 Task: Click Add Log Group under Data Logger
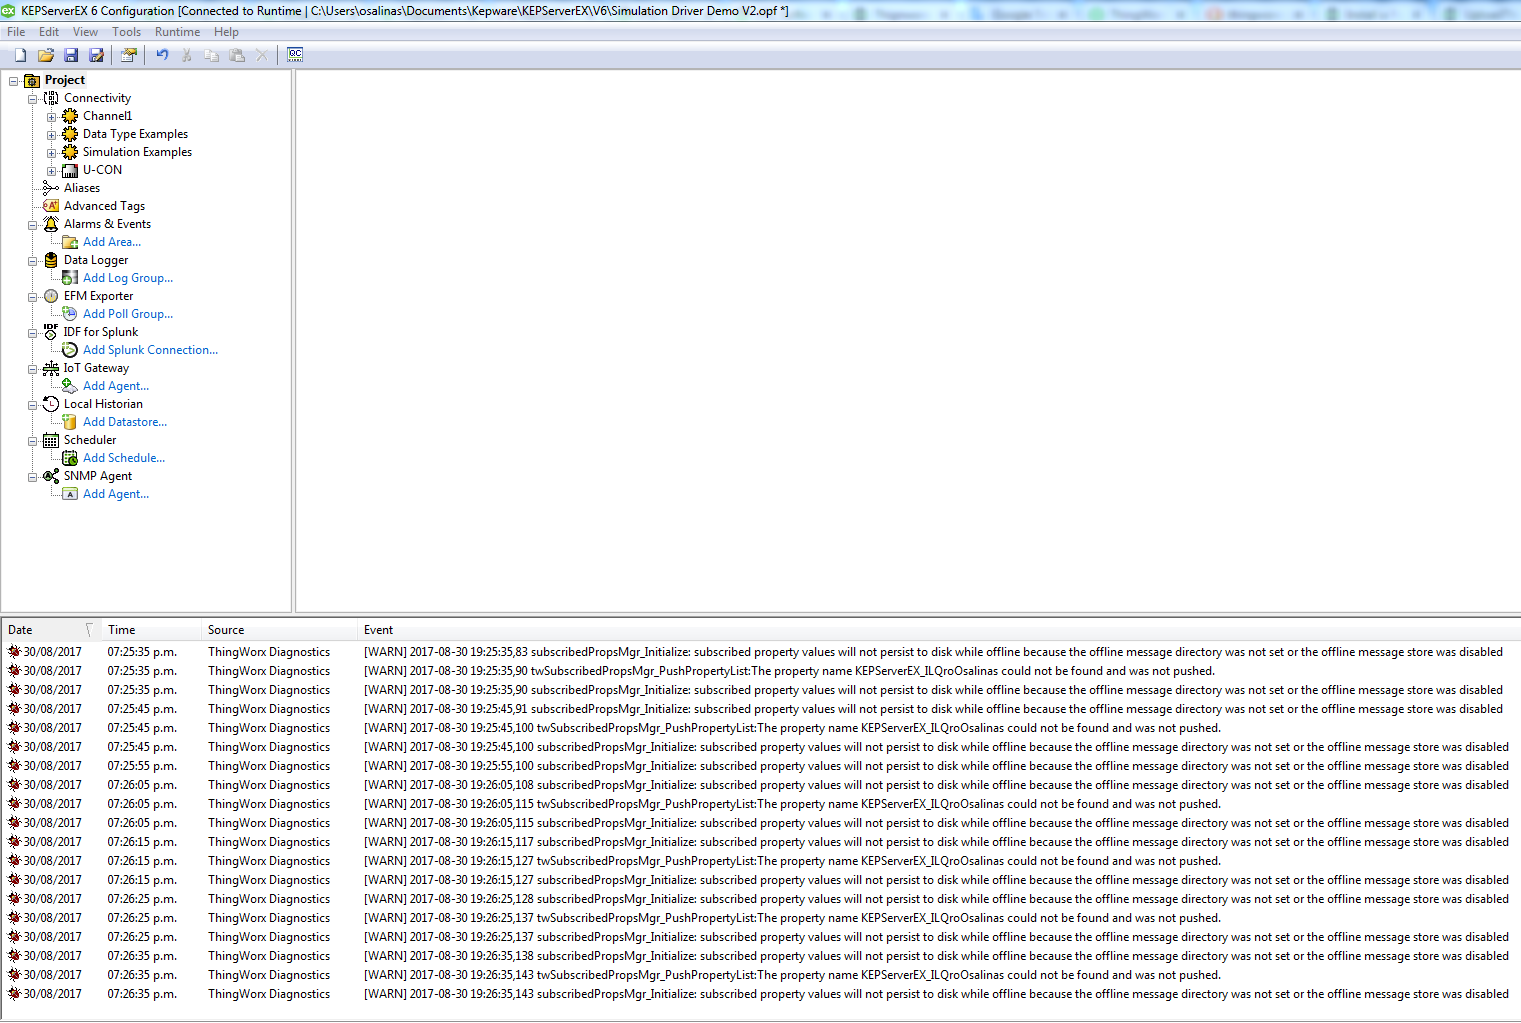(x=128, y=277)
